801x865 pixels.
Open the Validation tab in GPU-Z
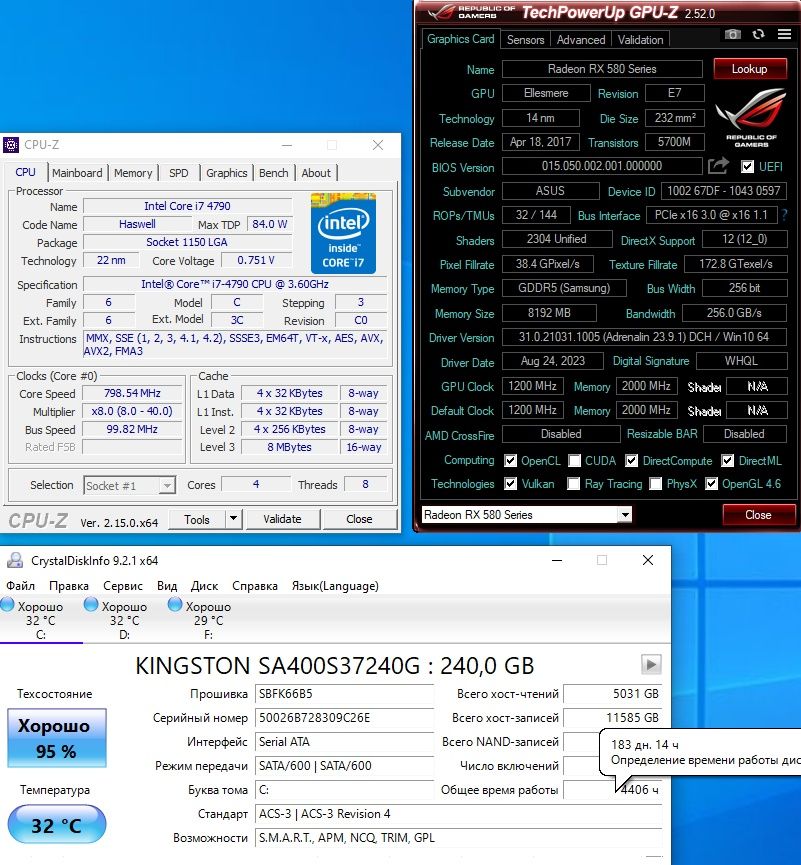[x=640, y=39]
